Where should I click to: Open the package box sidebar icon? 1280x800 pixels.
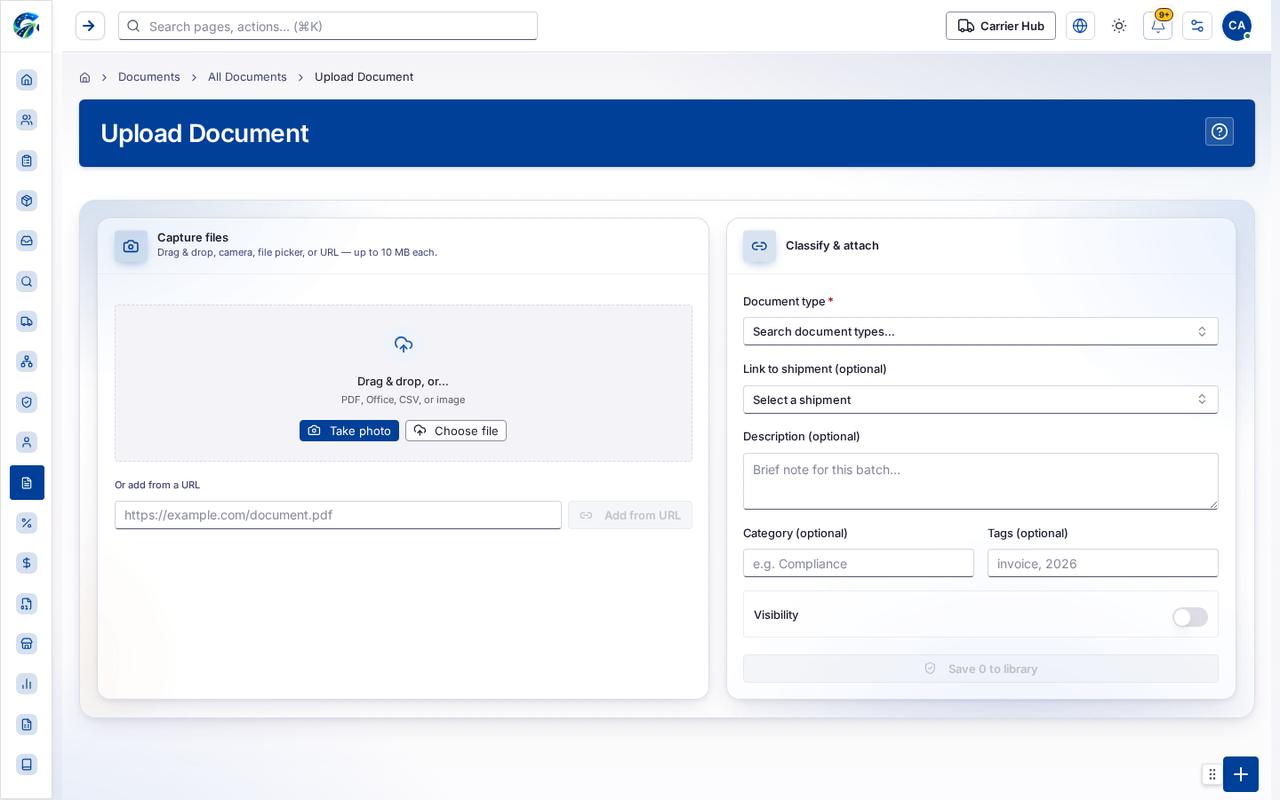pyautogui.click(x=27, y=200)
